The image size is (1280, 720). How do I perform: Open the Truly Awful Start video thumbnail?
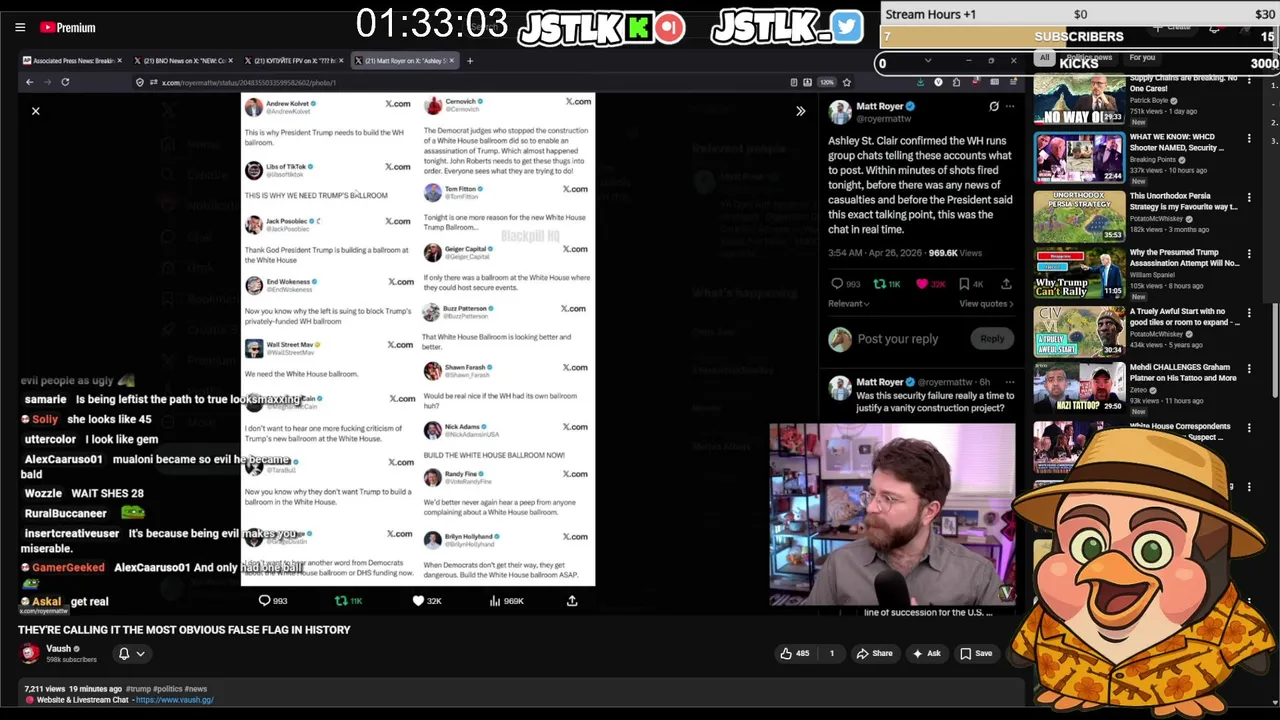click(1079, 332)
